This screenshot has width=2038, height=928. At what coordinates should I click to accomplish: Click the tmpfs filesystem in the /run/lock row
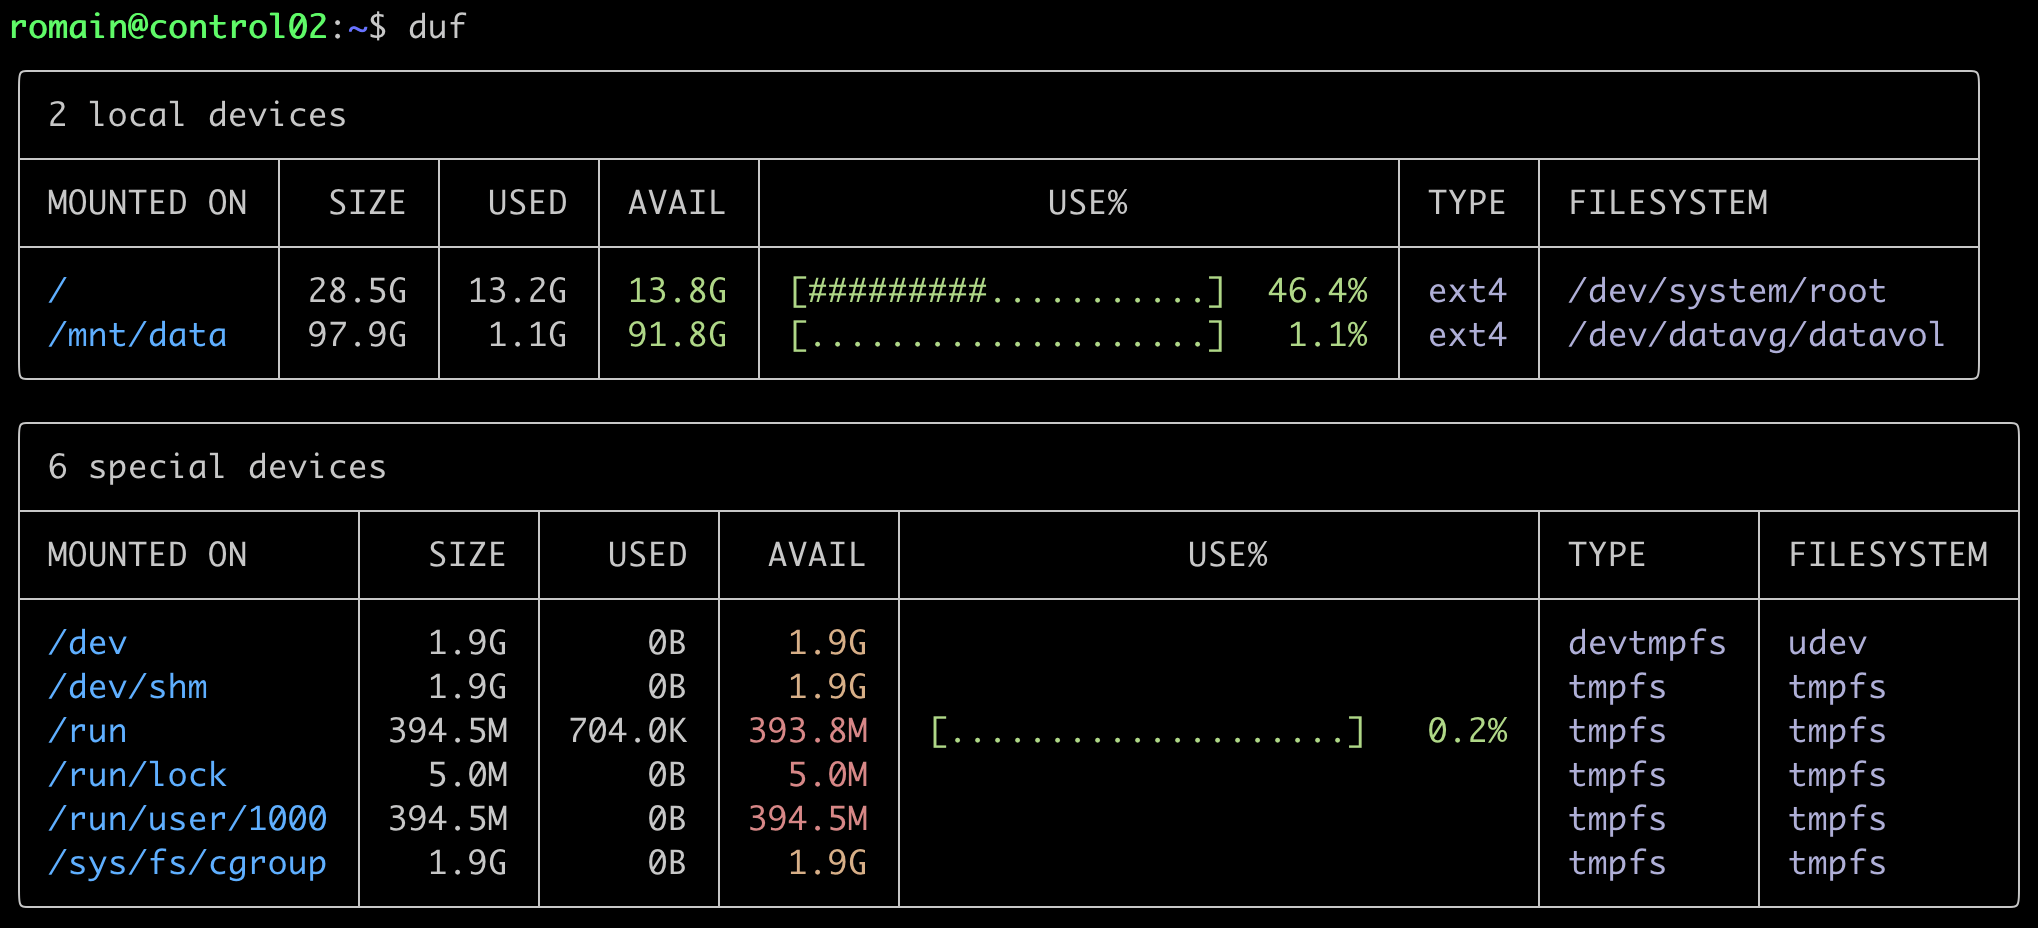click(1837, 775)
